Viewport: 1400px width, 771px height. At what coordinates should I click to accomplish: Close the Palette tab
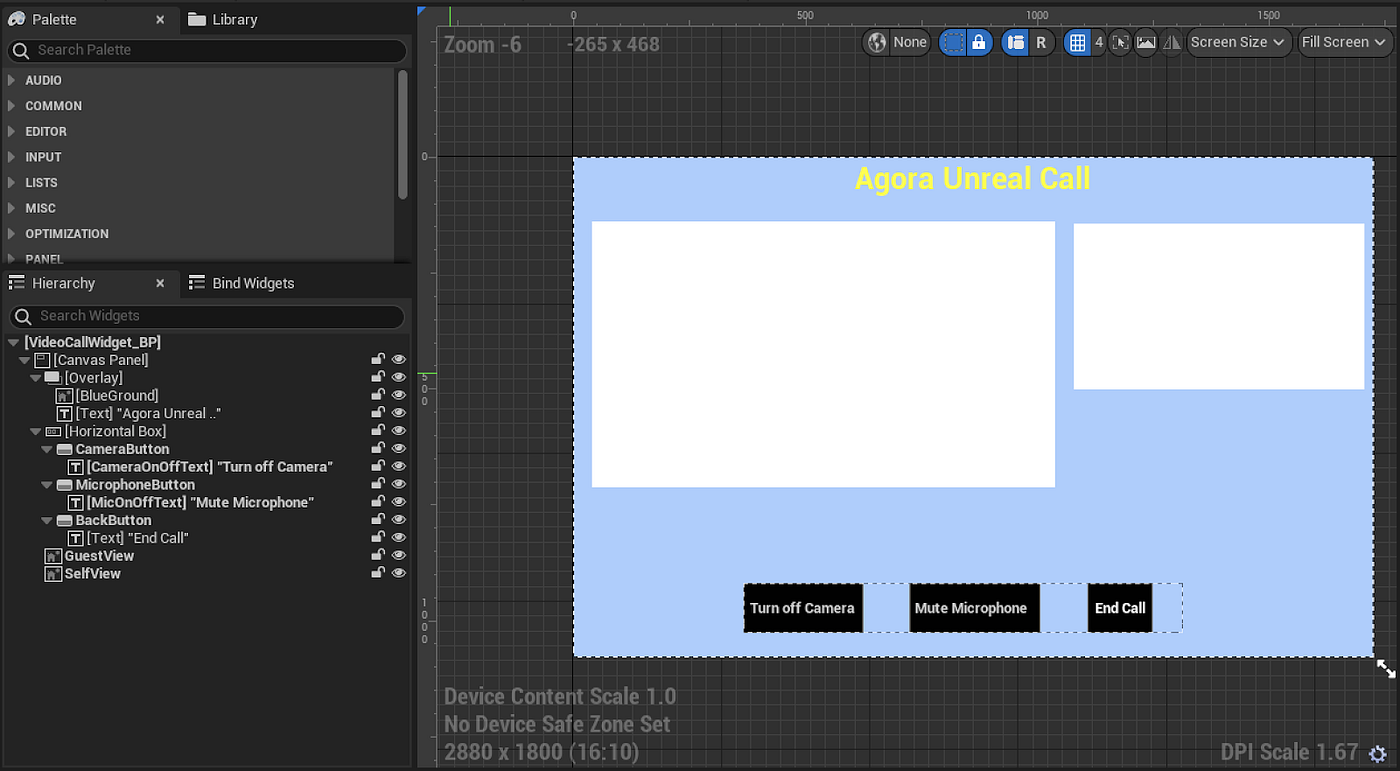(160, 19)
